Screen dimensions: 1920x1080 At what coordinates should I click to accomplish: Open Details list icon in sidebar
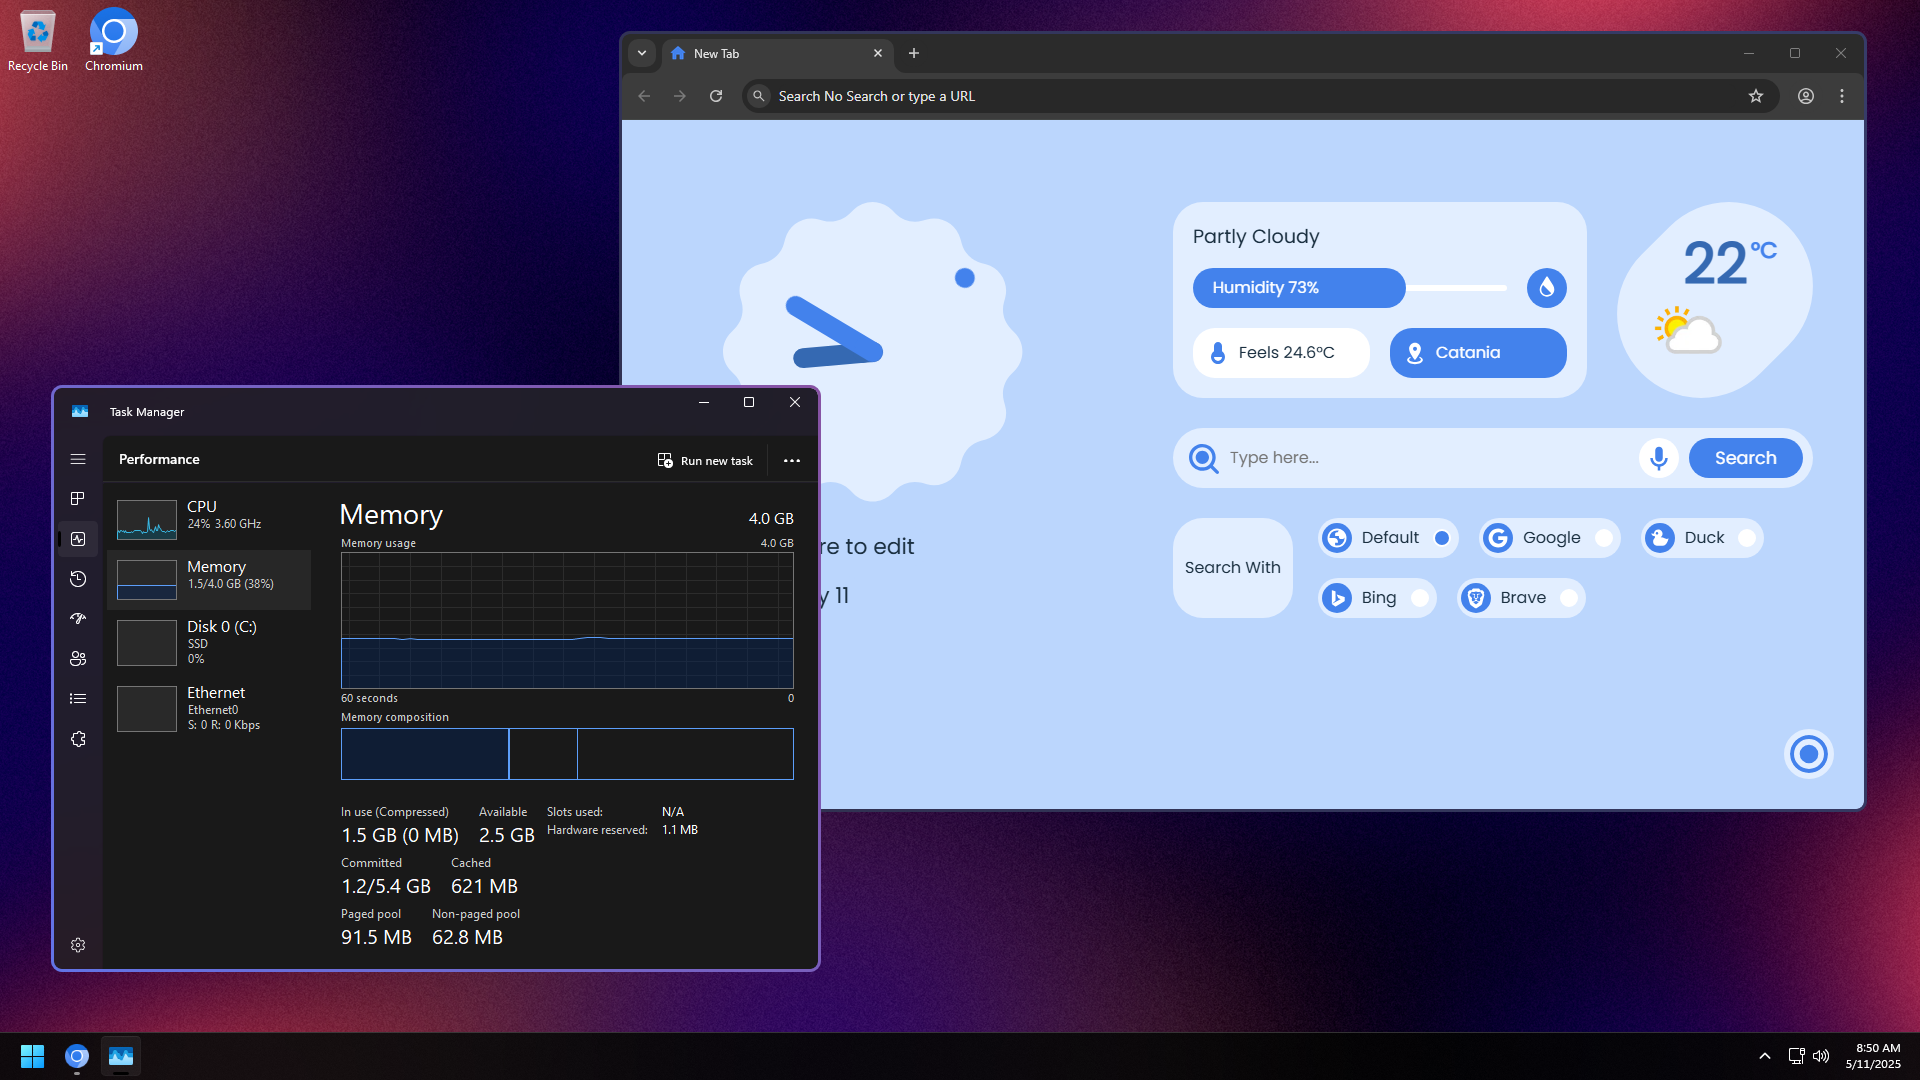(x=78, y=699)
